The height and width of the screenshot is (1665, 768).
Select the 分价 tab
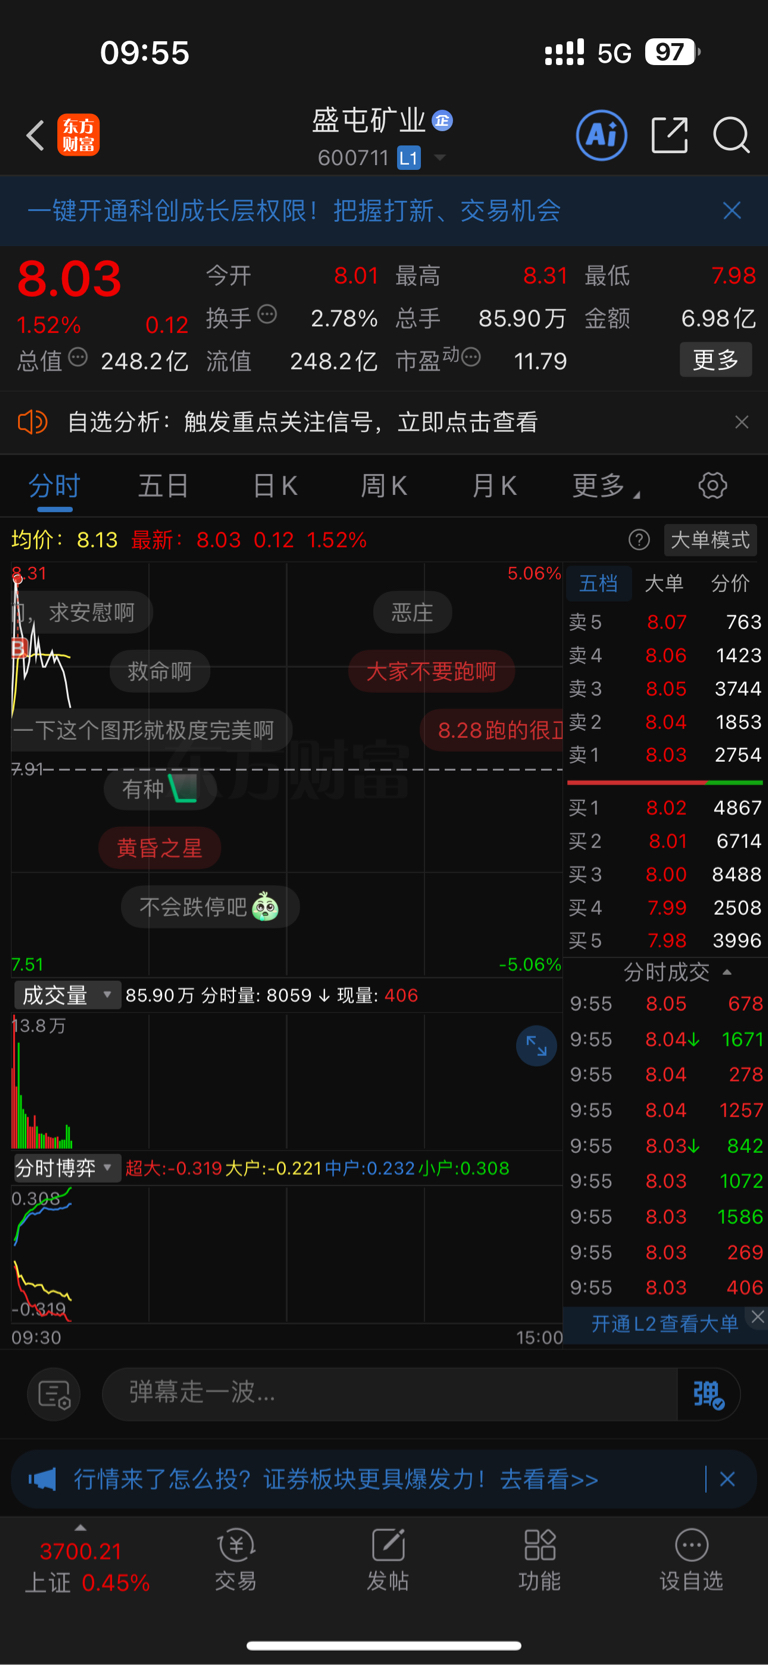click(x=730, y=583)
